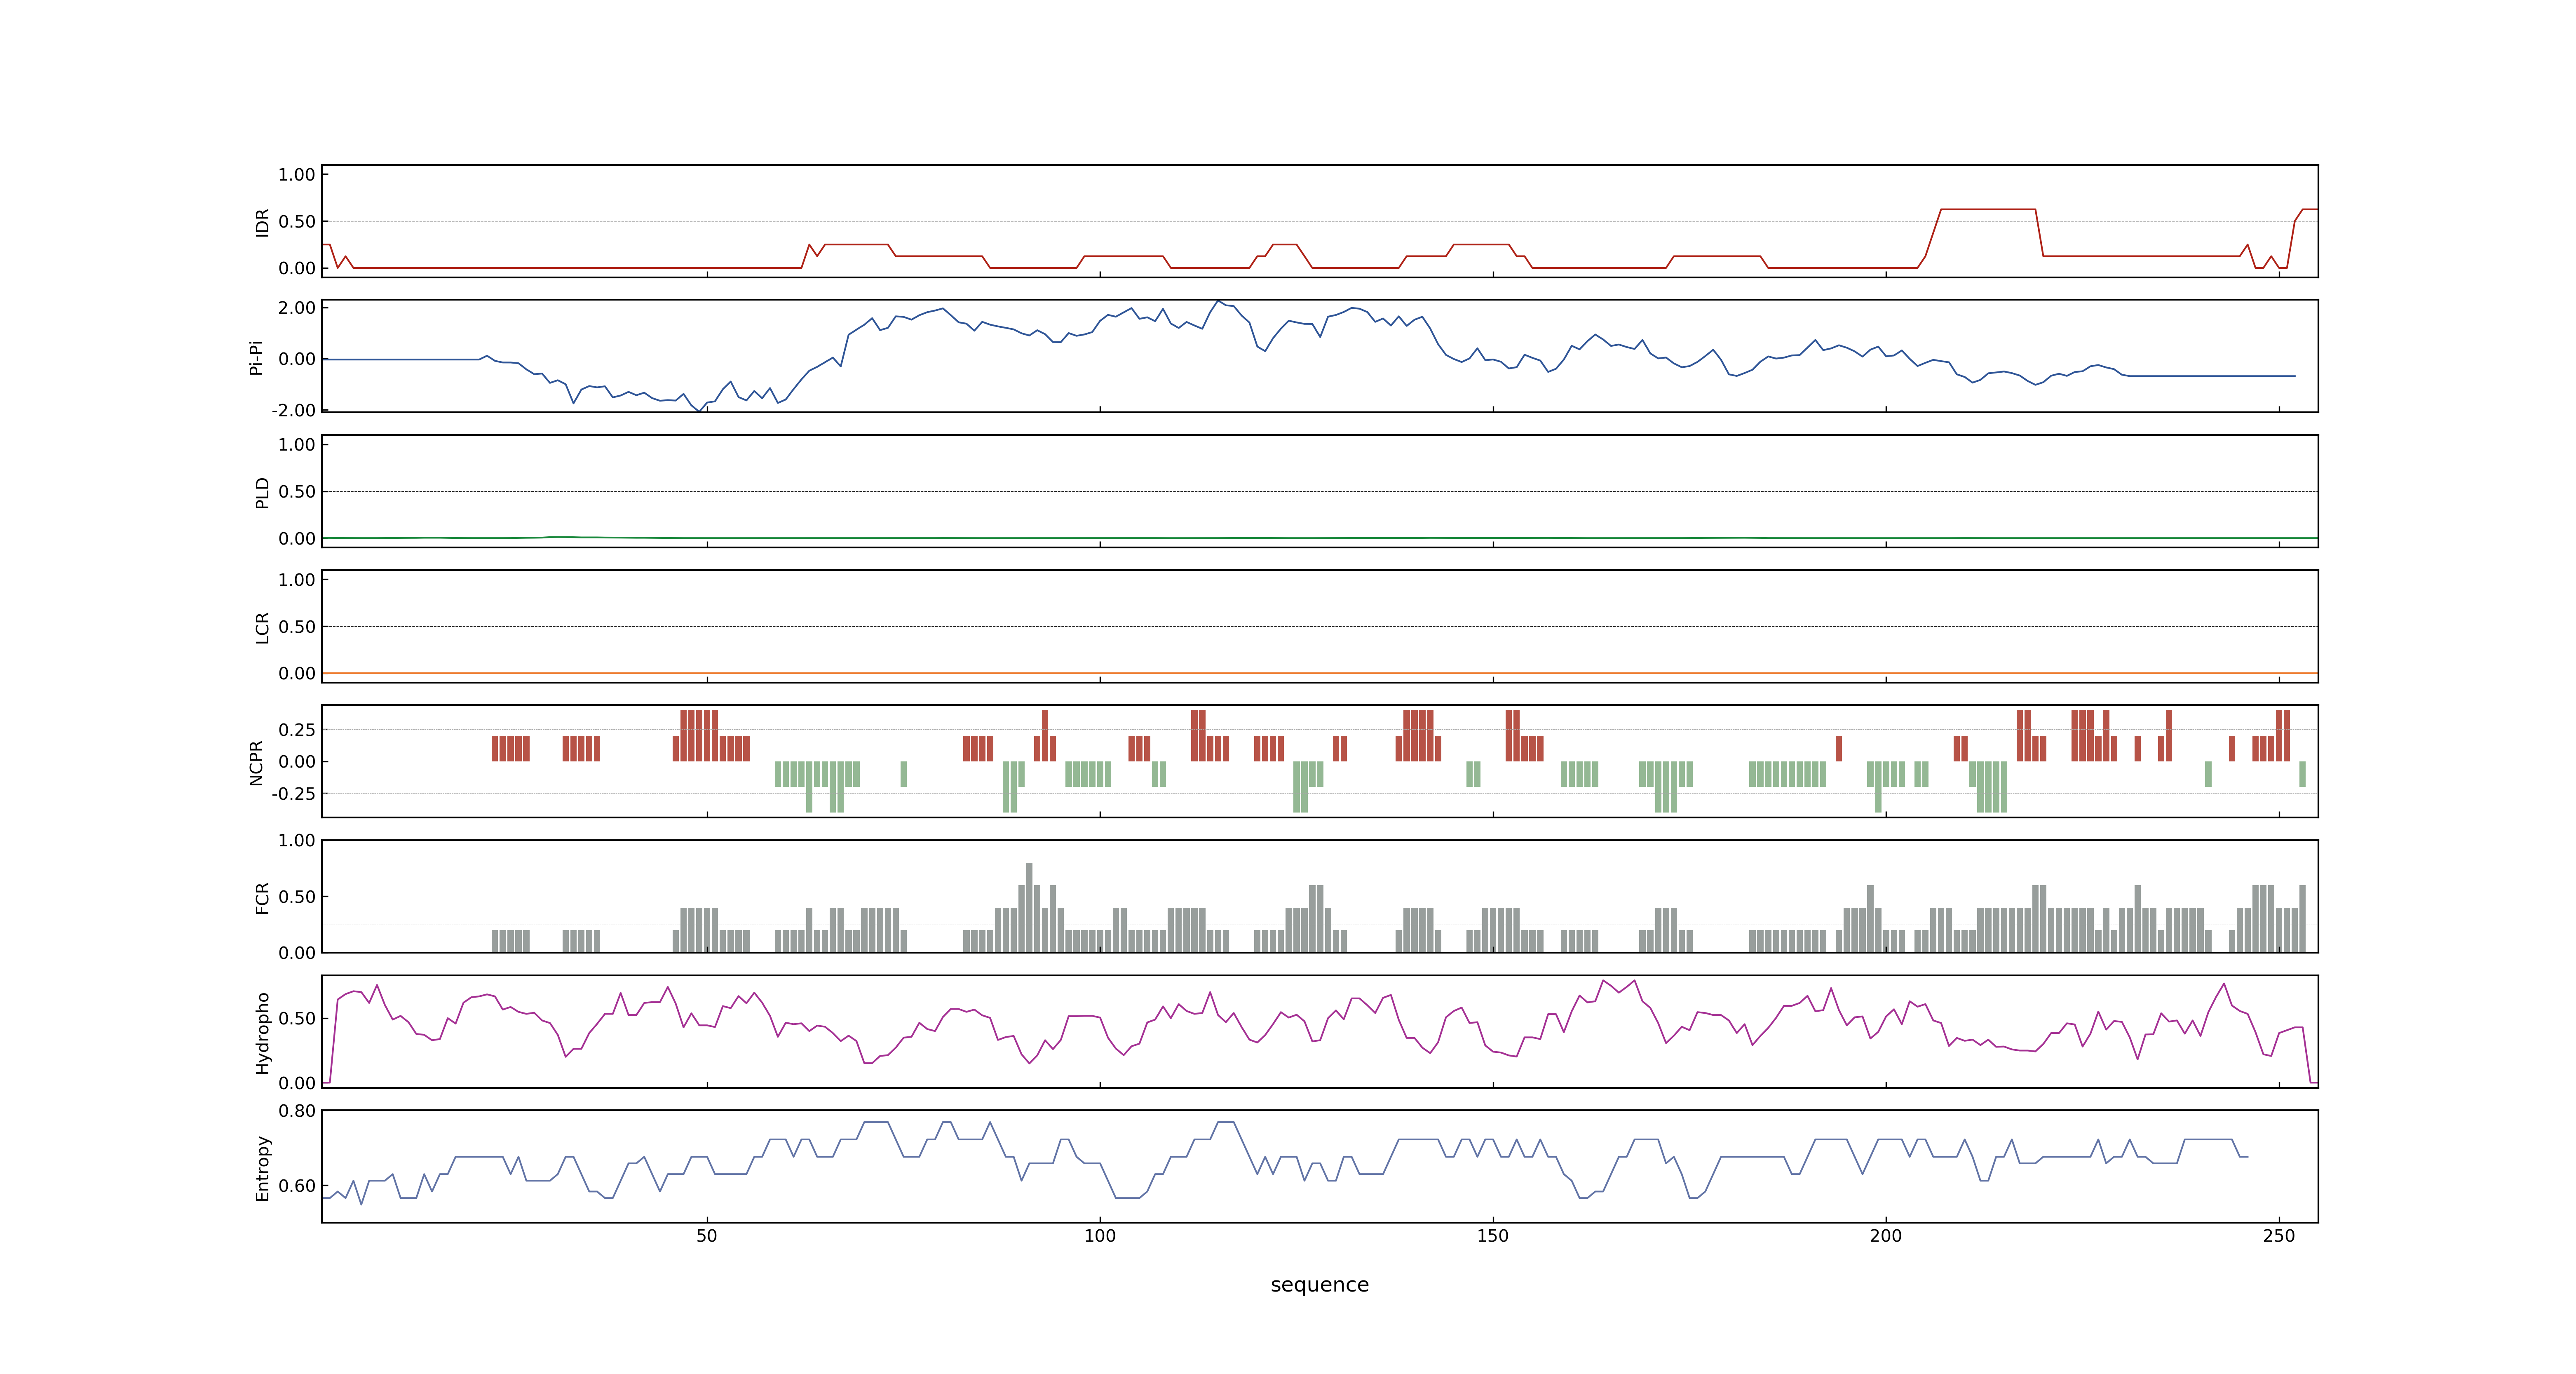The width and height of the screenshot is (2576, 1374).
Task: Click the 0.60 tick on Entropy axis
Action: 297,1186
